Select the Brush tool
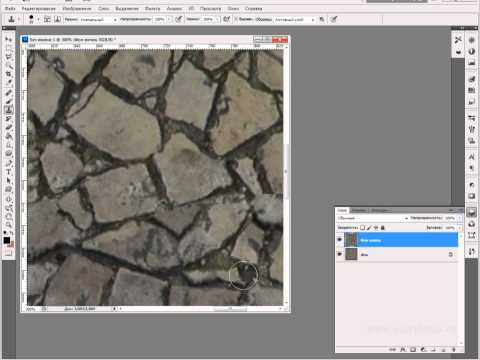The width and height of the screenshot is (480, 360). tap(8, 101)
